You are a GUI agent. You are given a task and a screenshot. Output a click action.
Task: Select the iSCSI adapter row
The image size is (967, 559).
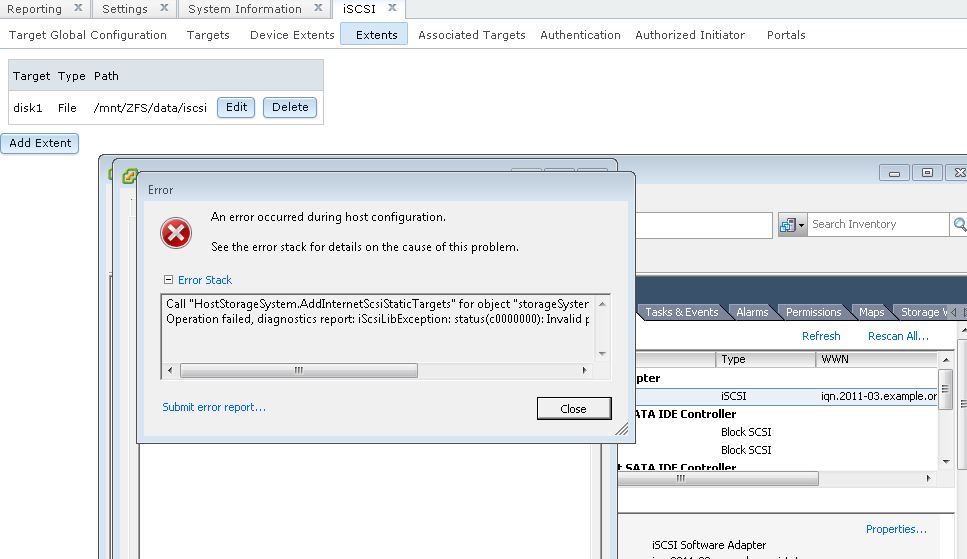777,396
